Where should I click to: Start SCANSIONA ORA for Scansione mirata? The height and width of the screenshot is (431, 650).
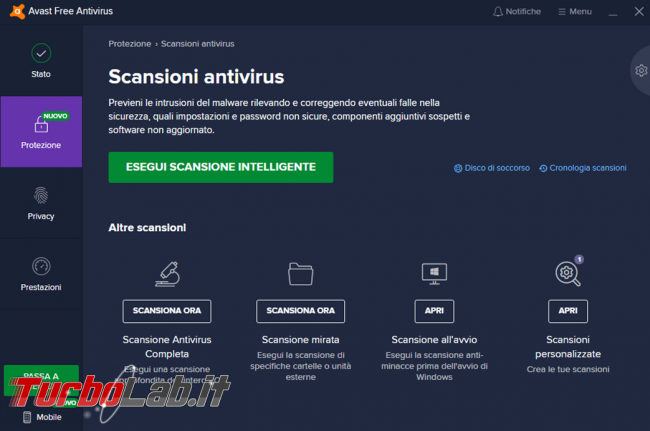(x=300, y=311)
